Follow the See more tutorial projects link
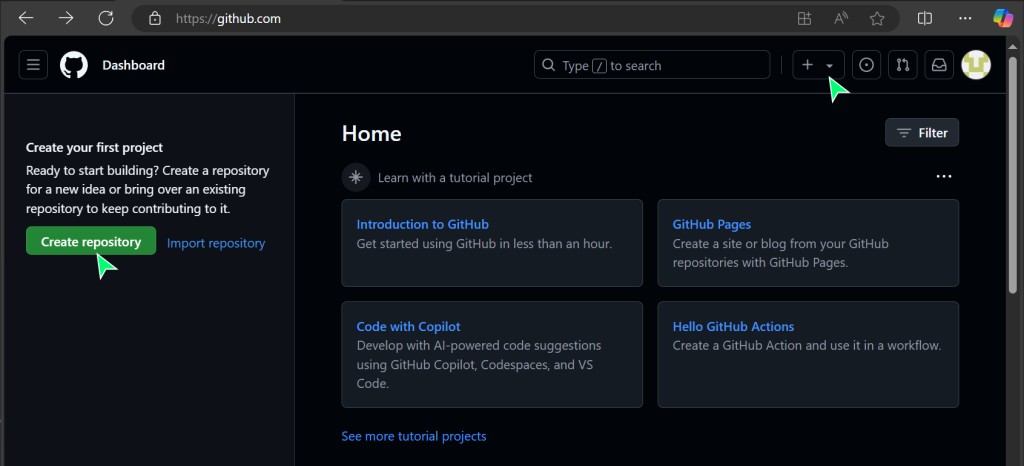Image resolution: width=1024 pixels, height=466 pixels. pos(414,436)
